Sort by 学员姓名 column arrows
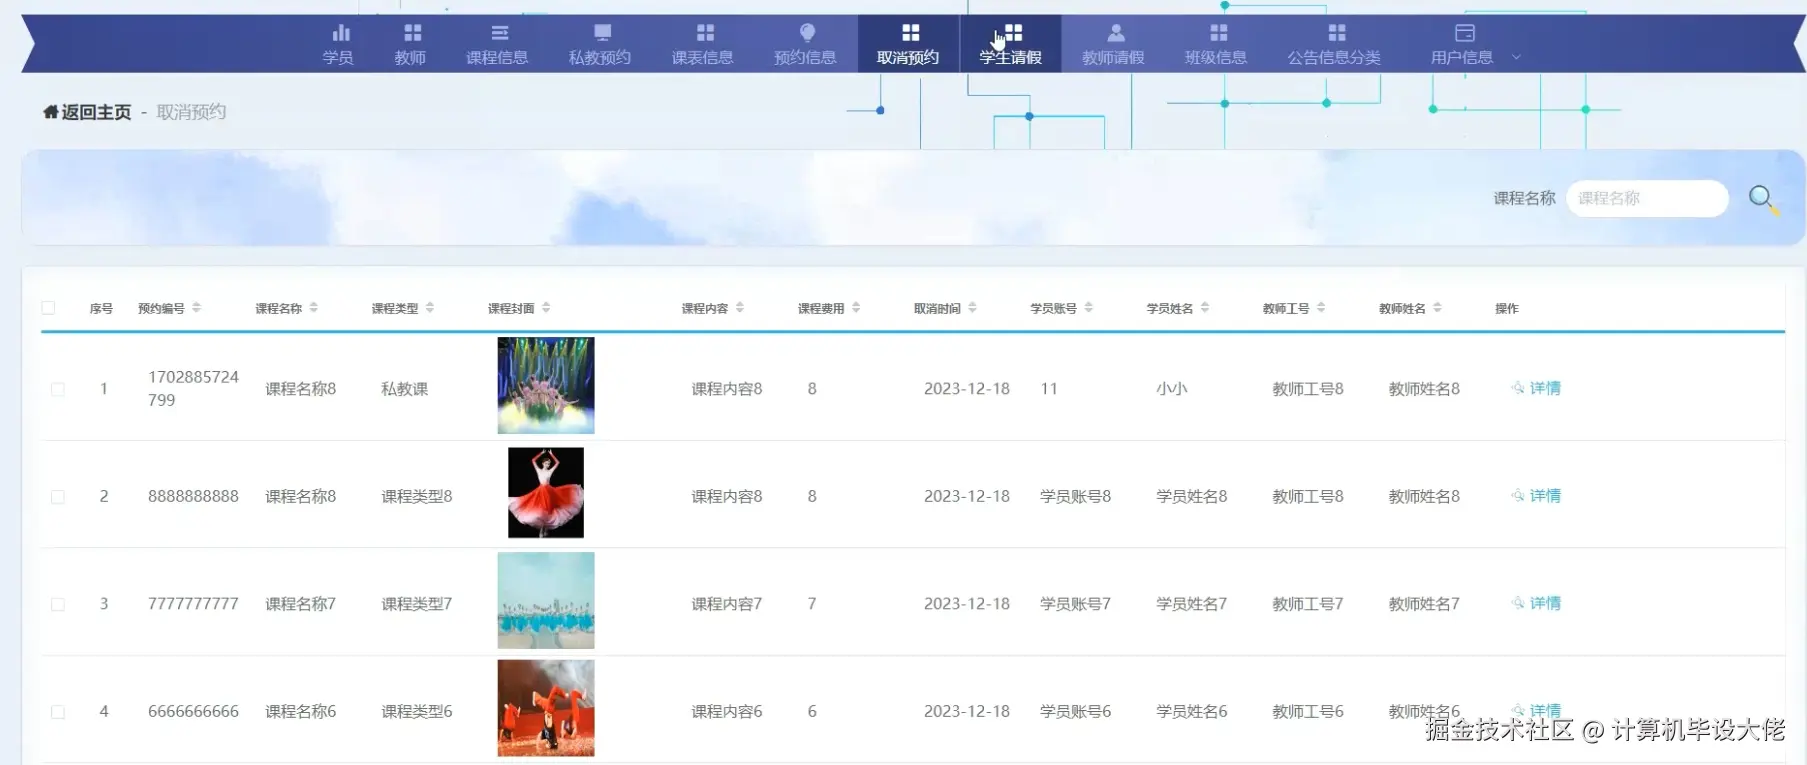Screen dimensions: 1807x765 pyautogui.click(x=1205, y=308)
